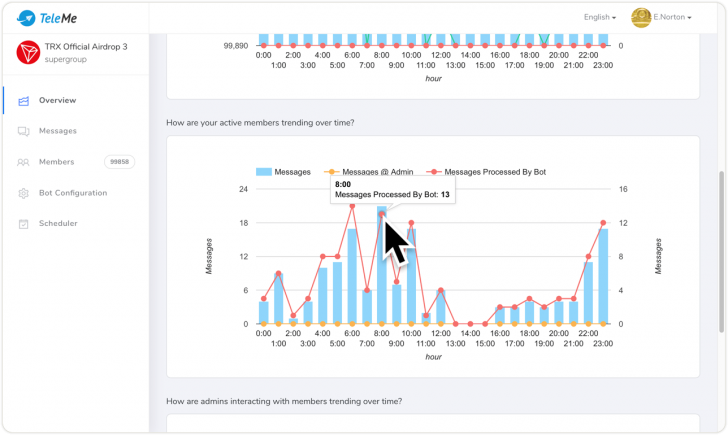Click the E.Norton profile avatar
This screenshot has width=728, height=435.
(x=641, y=17)
